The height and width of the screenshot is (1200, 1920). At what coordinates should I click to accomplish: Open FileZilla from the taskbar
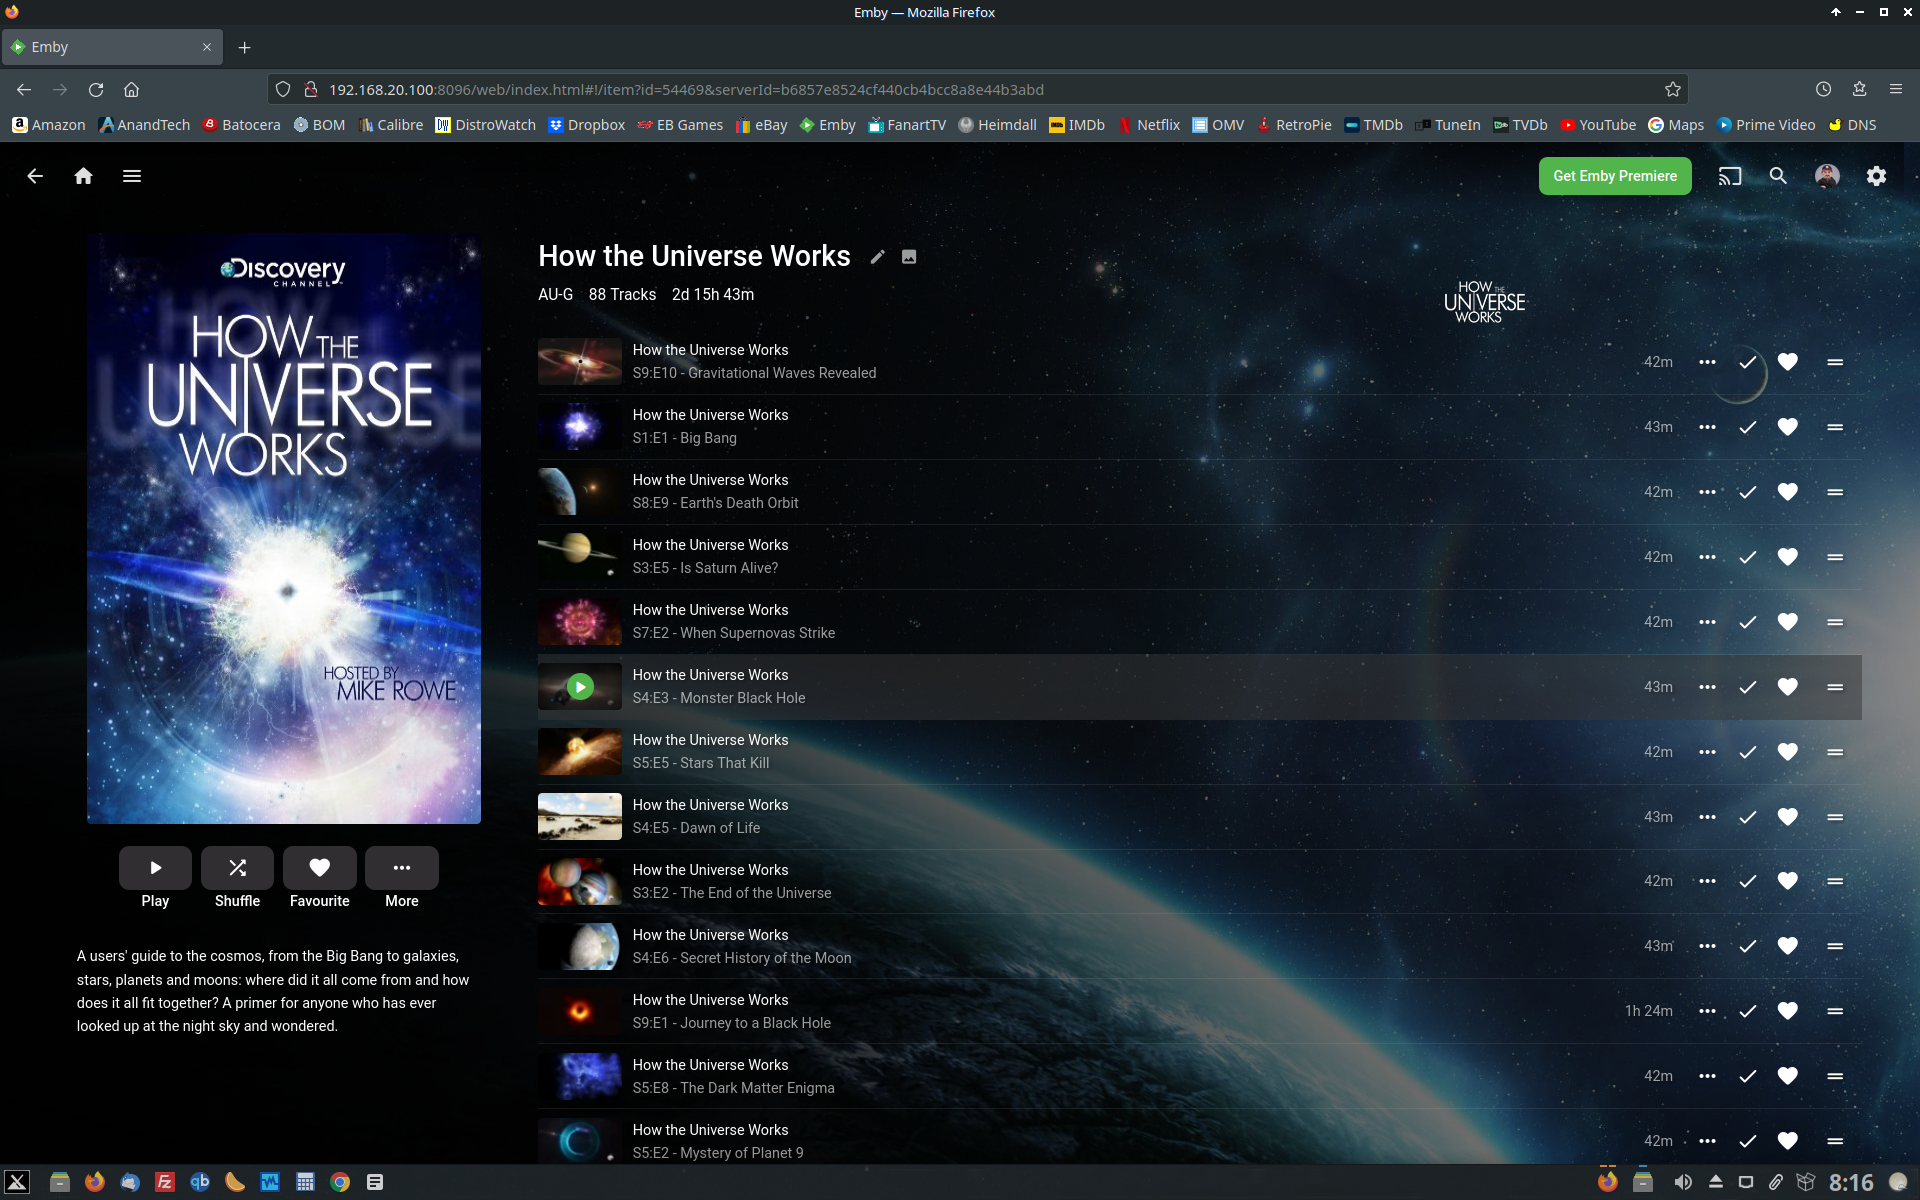[165, 1182]
